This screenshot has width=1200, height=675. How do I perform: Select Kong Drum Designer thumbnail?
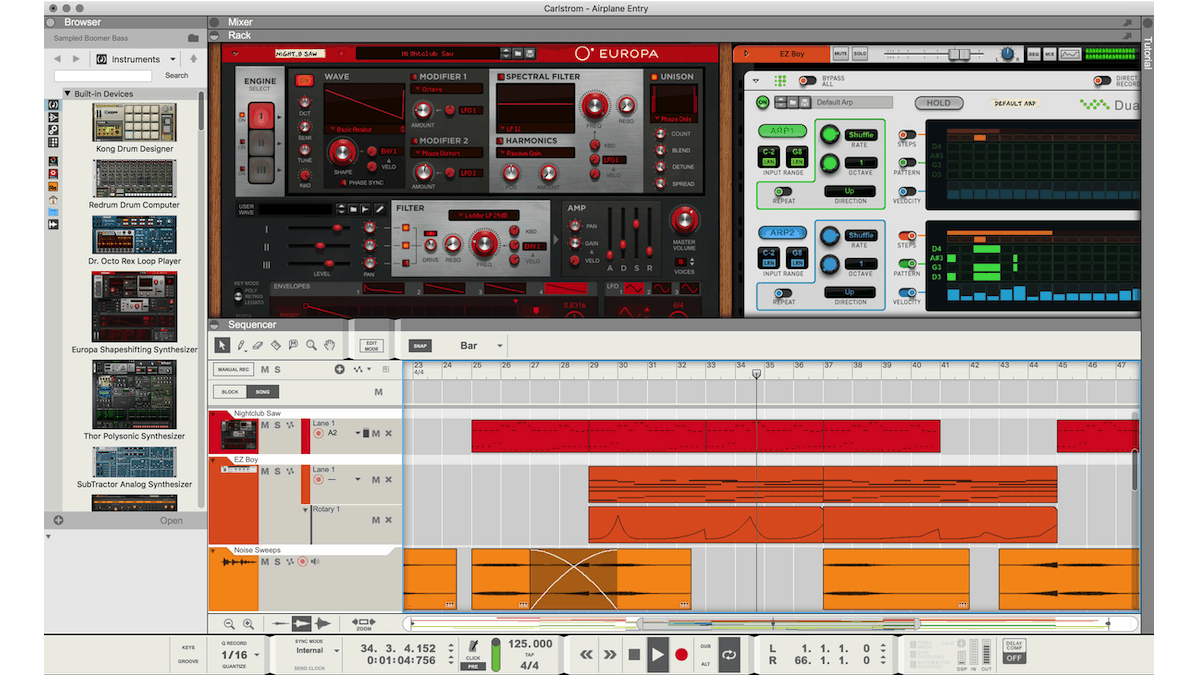coord(134,122)
